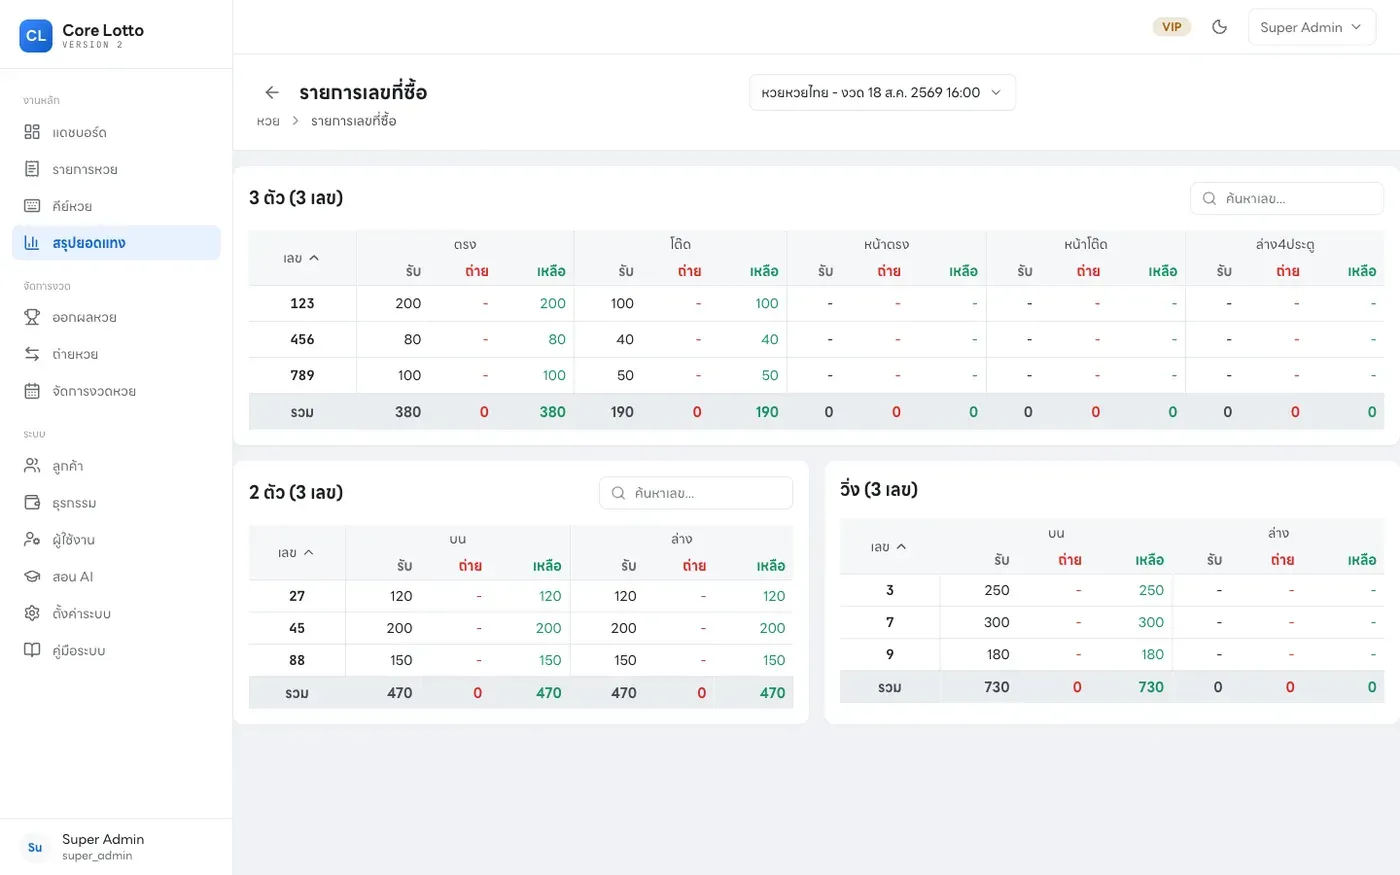Open the dashboard grid icon in sidebar
The image size is (1400, 875).
[32, 132]
